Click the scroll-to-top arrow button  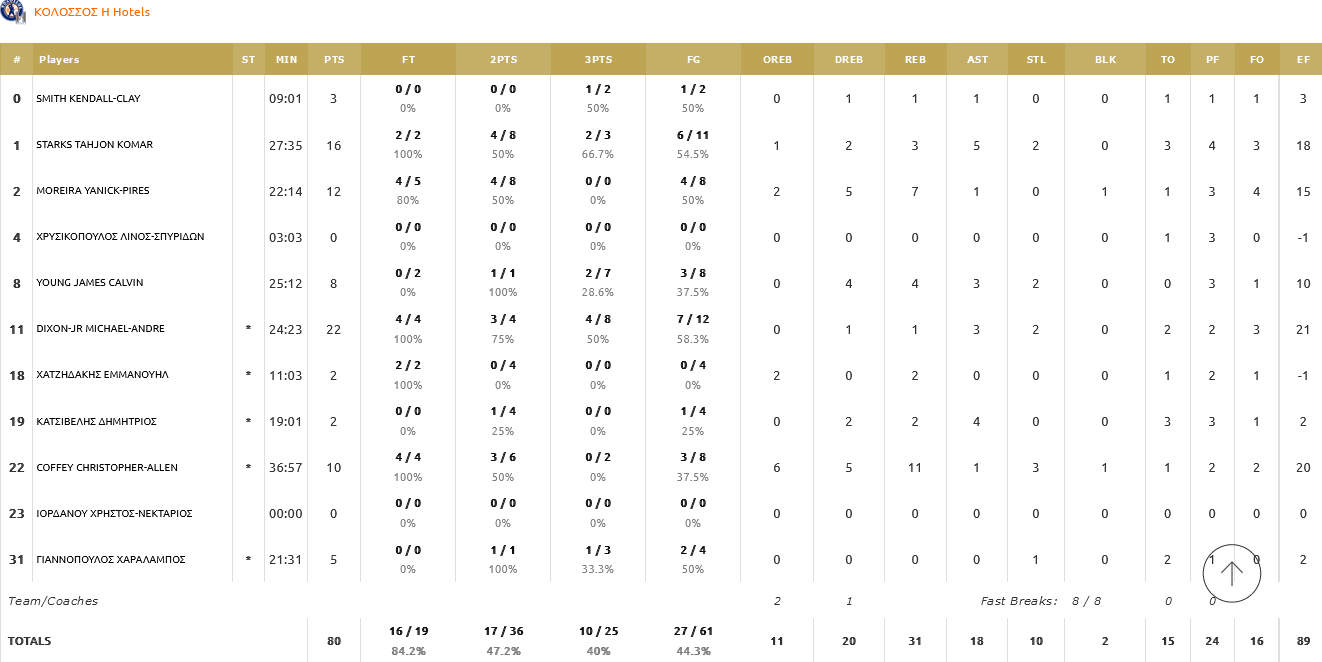click(x=1231, y=573)
